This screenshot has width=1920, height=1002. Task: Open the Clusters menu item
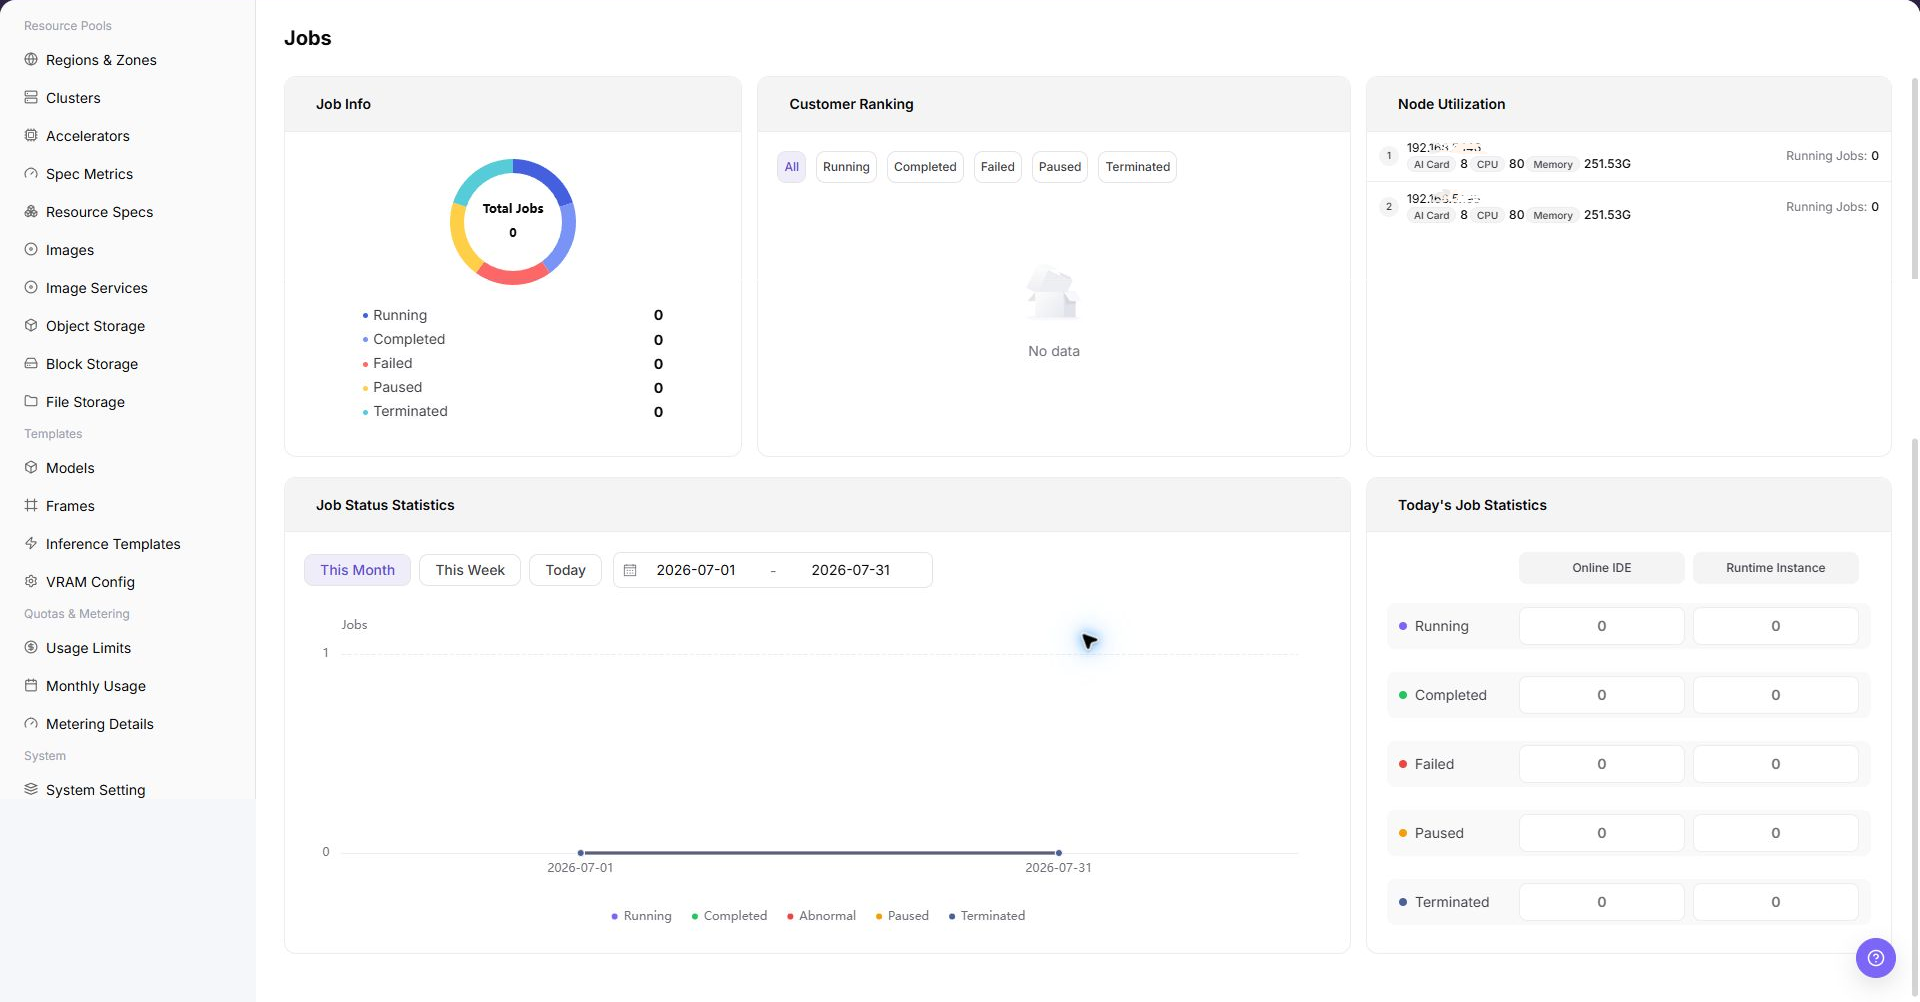pos(73,98)
